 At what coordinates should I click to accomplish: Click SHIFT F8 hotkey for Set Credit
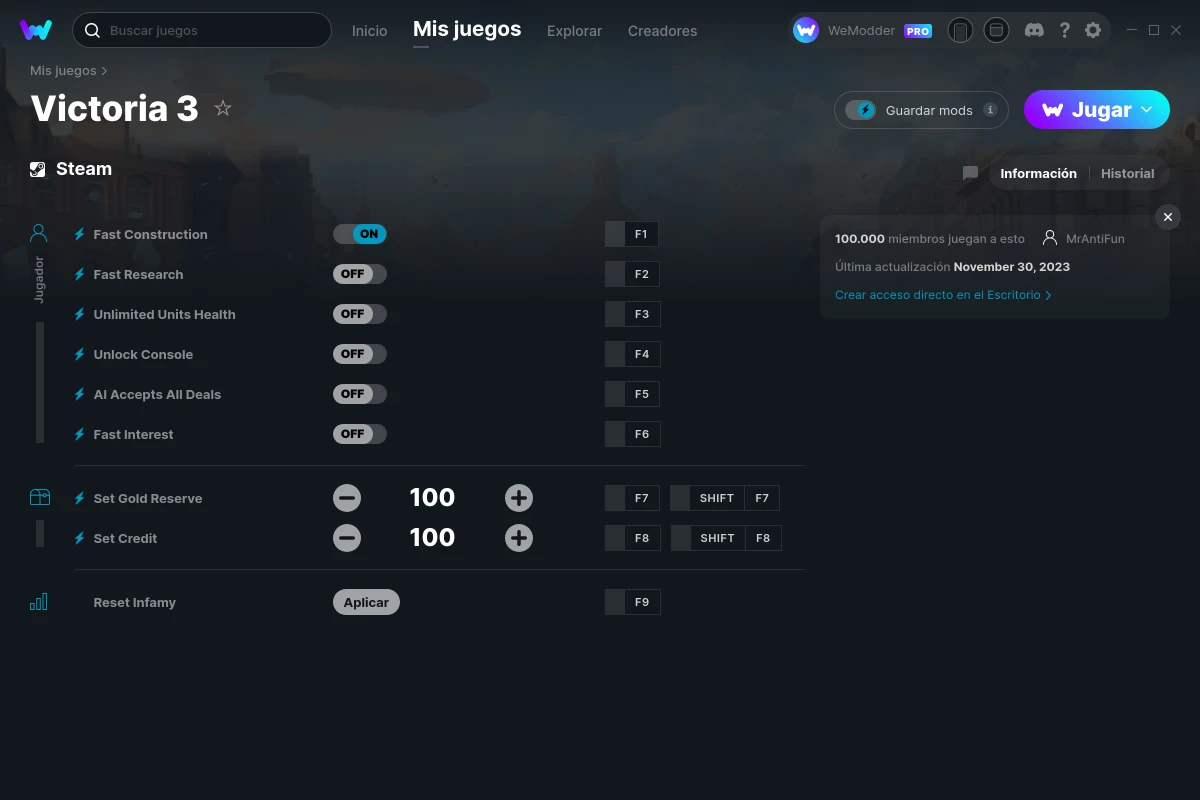pyautogui.click(x=726, y=538)
